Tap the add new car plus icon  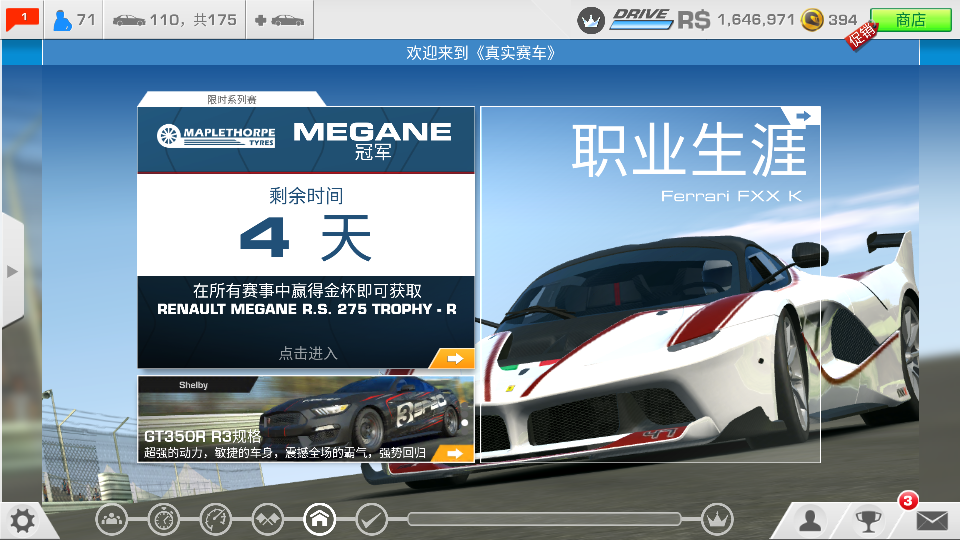pyautogui.click(x=279, y=20)
